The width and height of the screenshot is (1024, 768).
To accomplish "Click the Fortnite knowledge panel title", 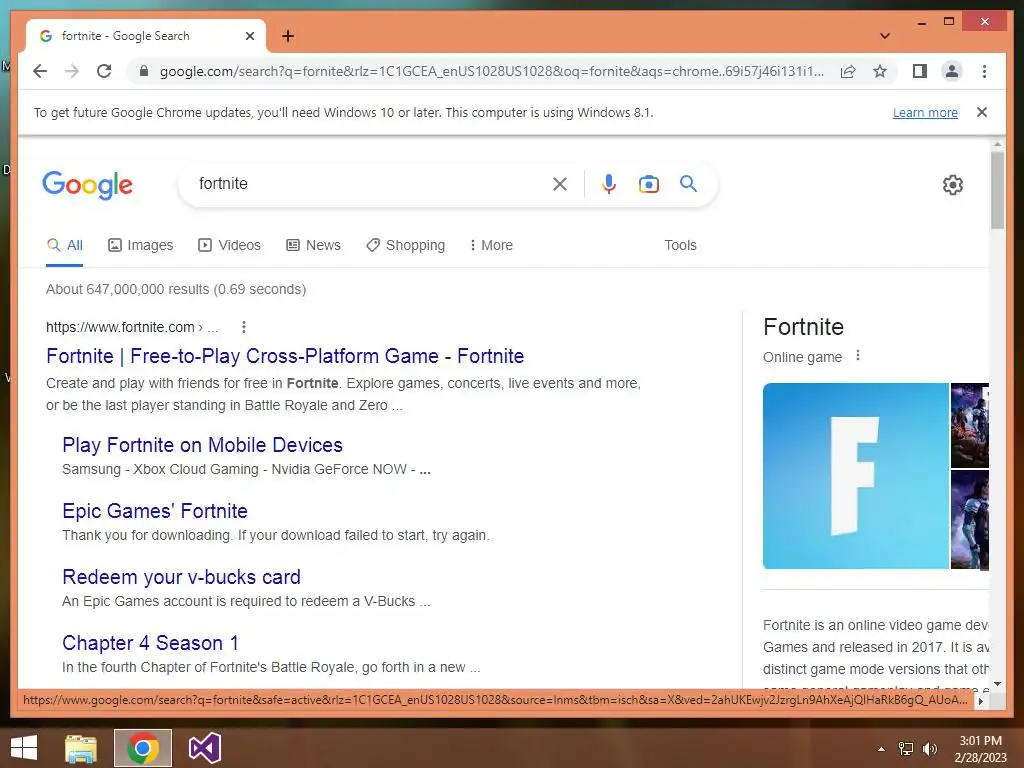I will (x=803, y=327).
